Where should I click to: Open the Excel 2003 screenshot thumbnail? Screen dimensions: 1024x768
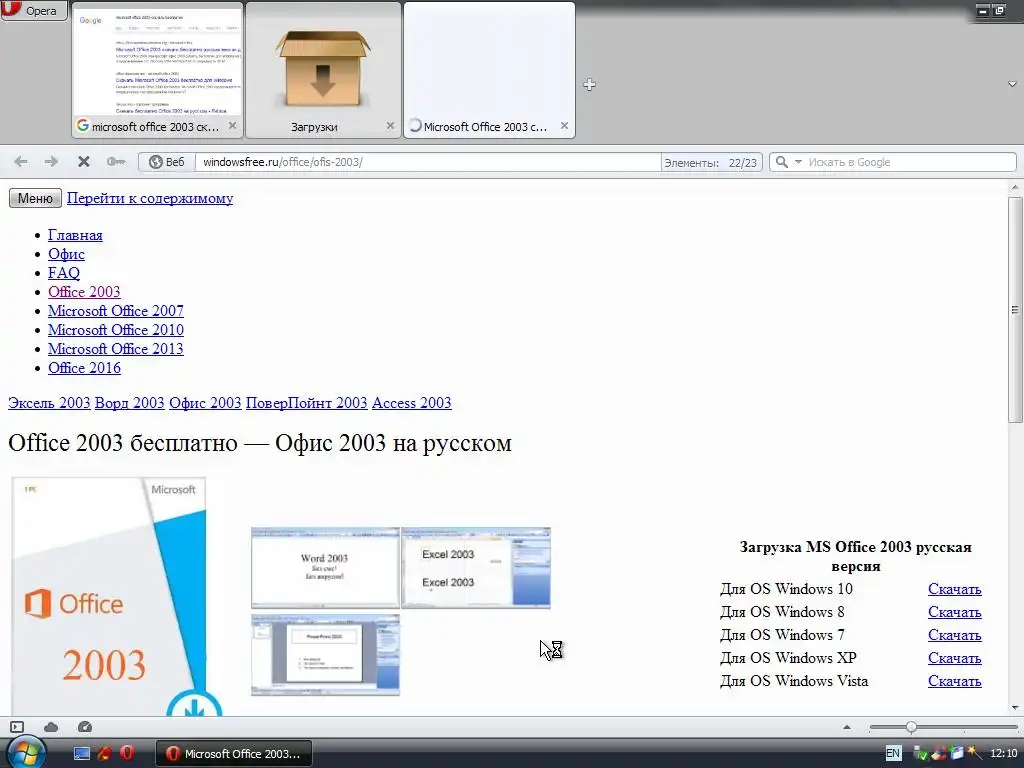[x=476, y=568]
